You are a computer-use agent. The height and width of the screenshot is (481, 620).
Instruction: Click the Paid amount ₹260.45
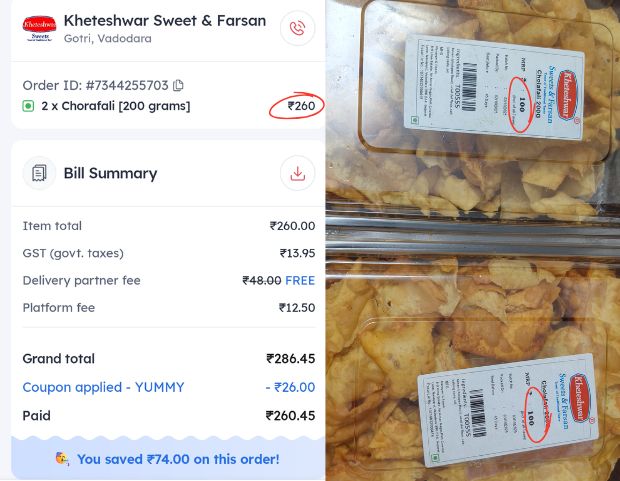pos(290,415)
